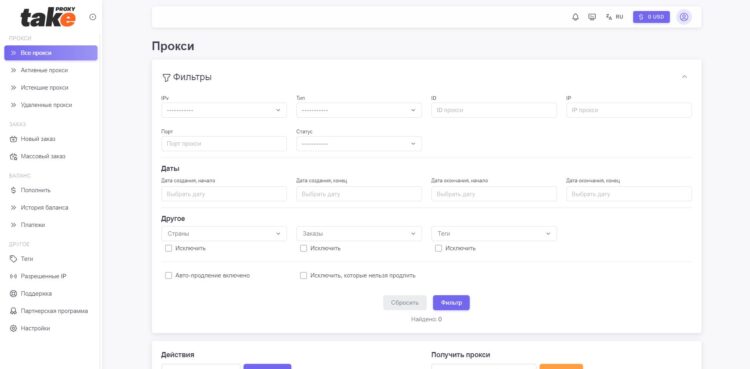The image size is (750, 369).
Task: Check Исключить under Заказы
Action: [303, 248]
